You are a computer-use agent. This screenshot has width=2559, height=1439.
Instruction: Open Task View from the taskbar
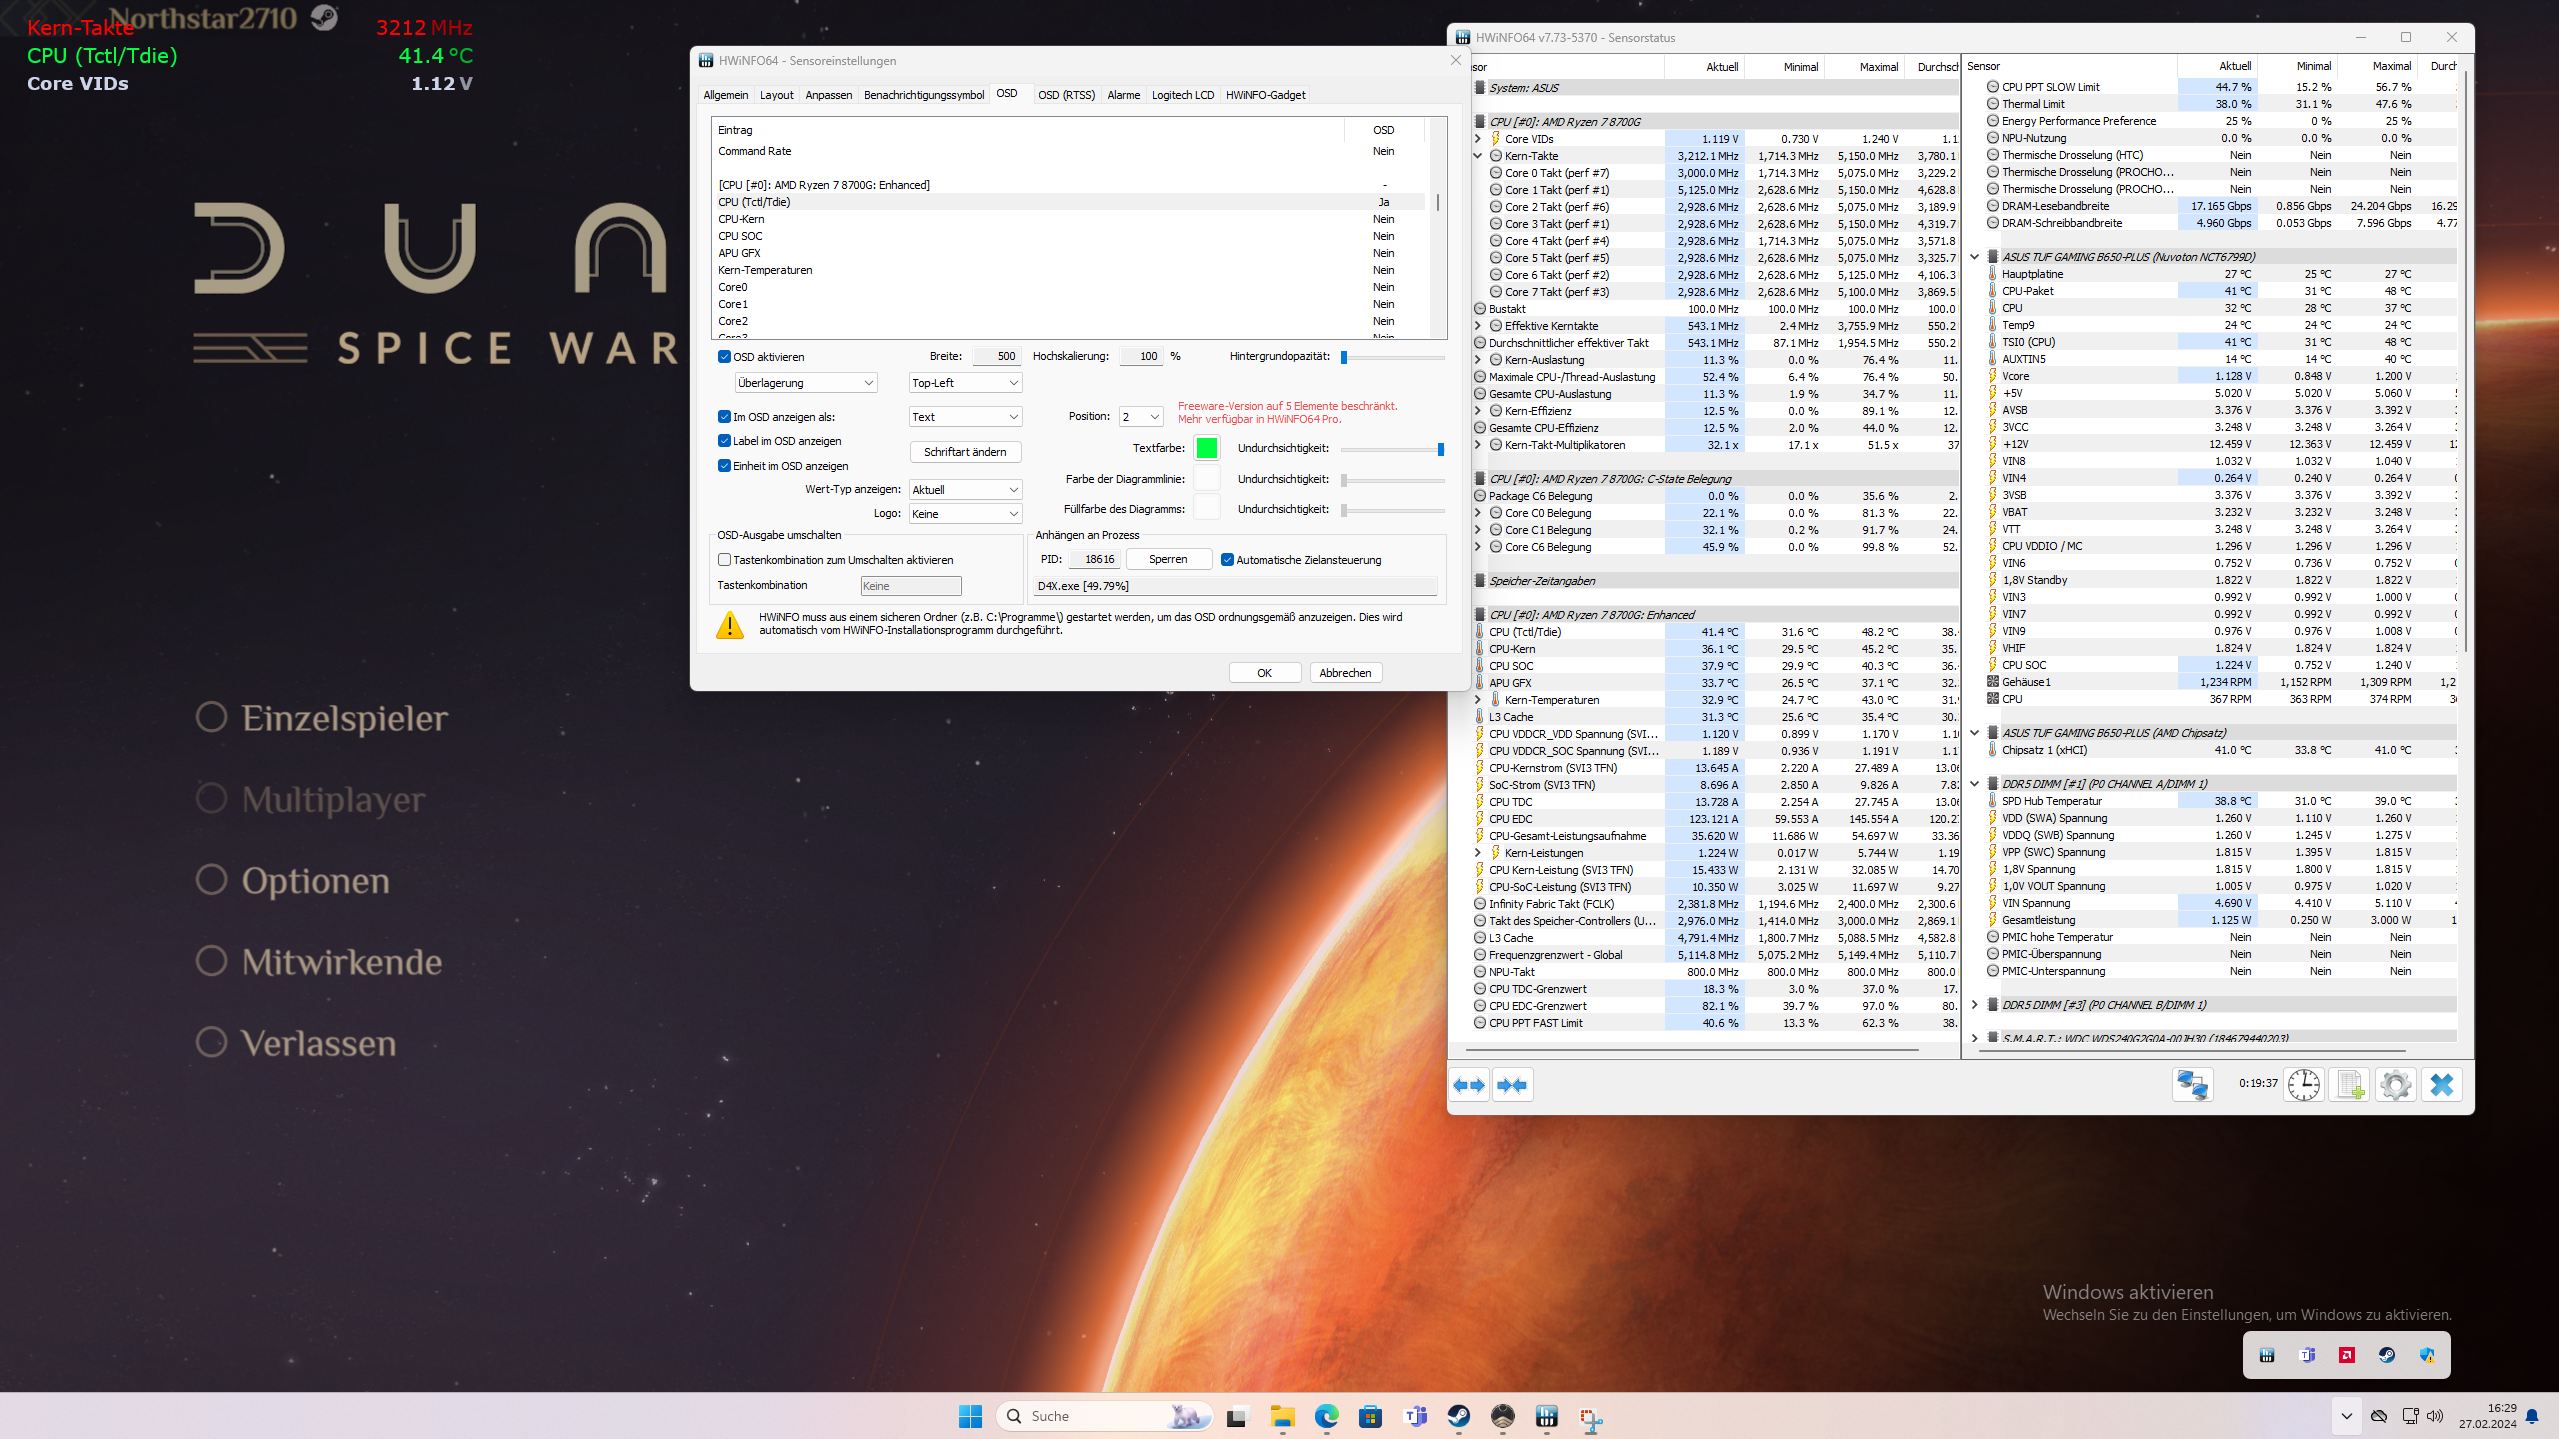coord(1237,1416)
